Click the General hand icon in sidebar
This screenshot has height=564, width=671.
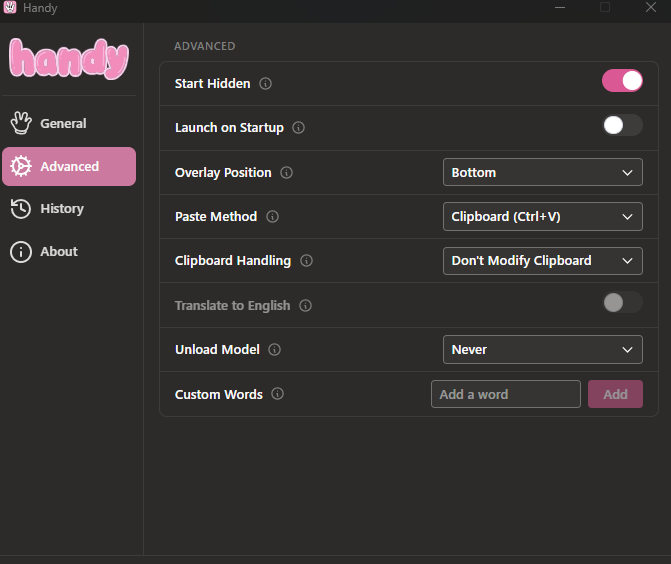(21, 123)
